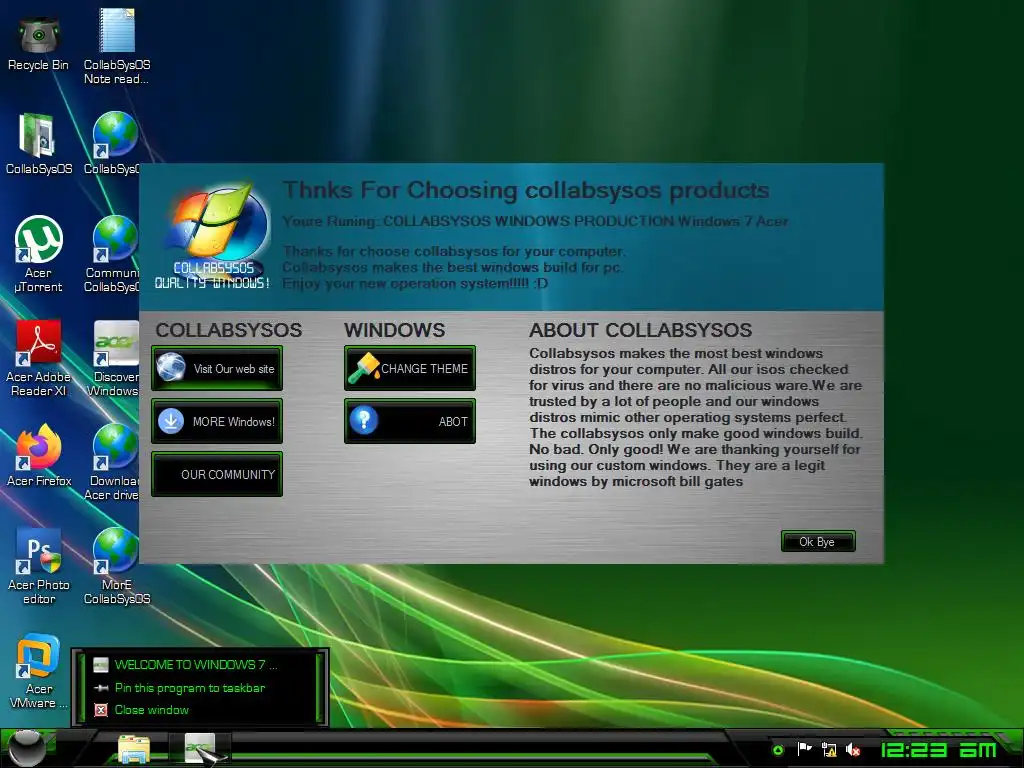Image resolution: width=1024 pixels, height=768 pixels.
Task: Click the 'Youre Runing: COLLABSYSOS WINDOWS PRODUCTION' line
Action: [535, 221]
